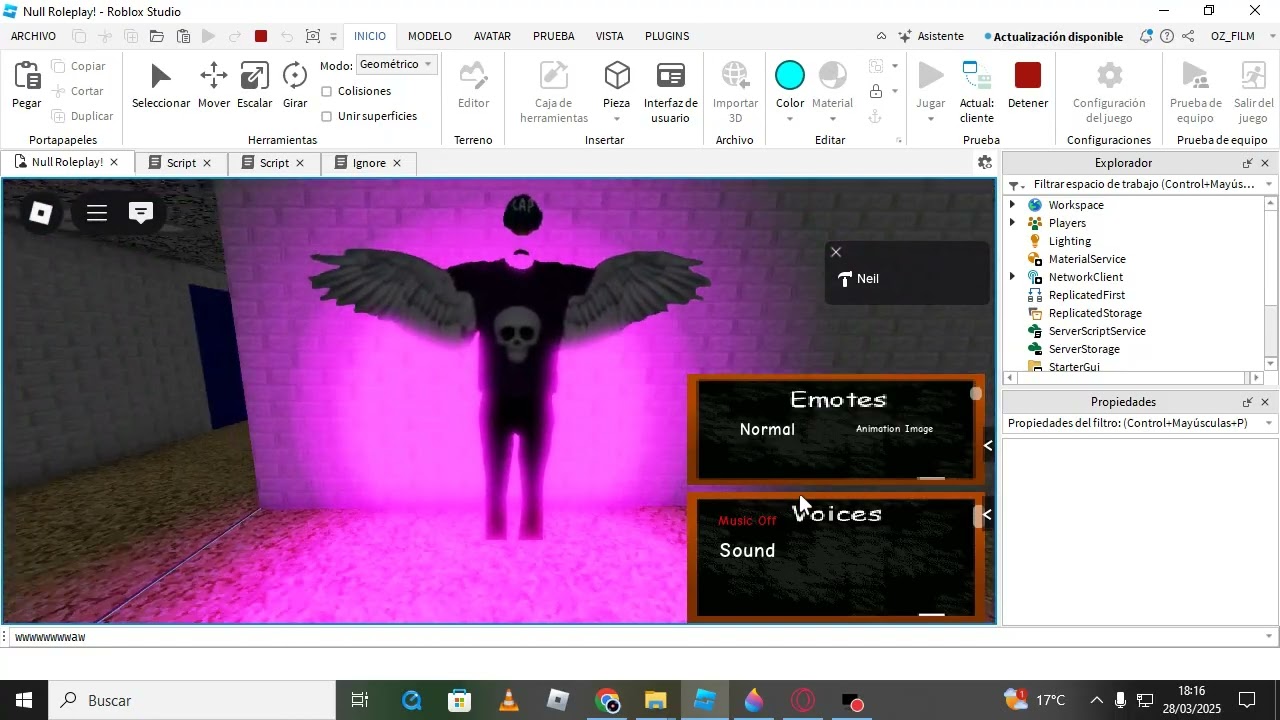Screen dimensions: 1280x720
Task: Click the viewport screenshot selector icon
Action: coord(313,36)
